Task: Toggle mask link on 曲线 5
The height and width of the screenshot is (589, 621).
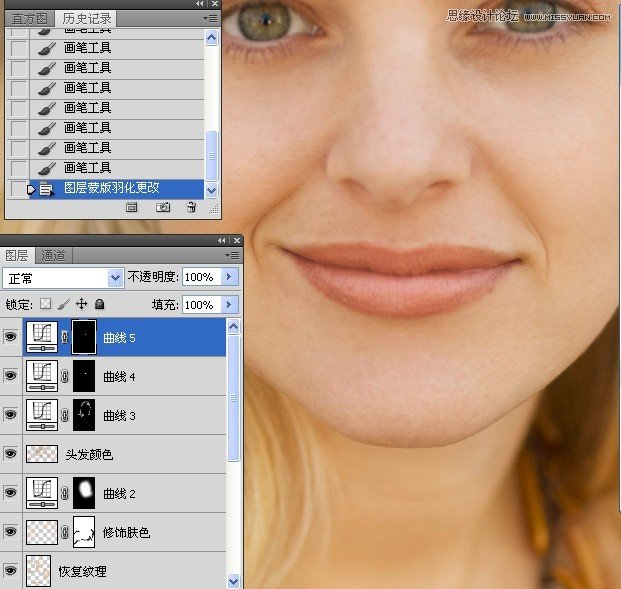Action: click(65, 337)
